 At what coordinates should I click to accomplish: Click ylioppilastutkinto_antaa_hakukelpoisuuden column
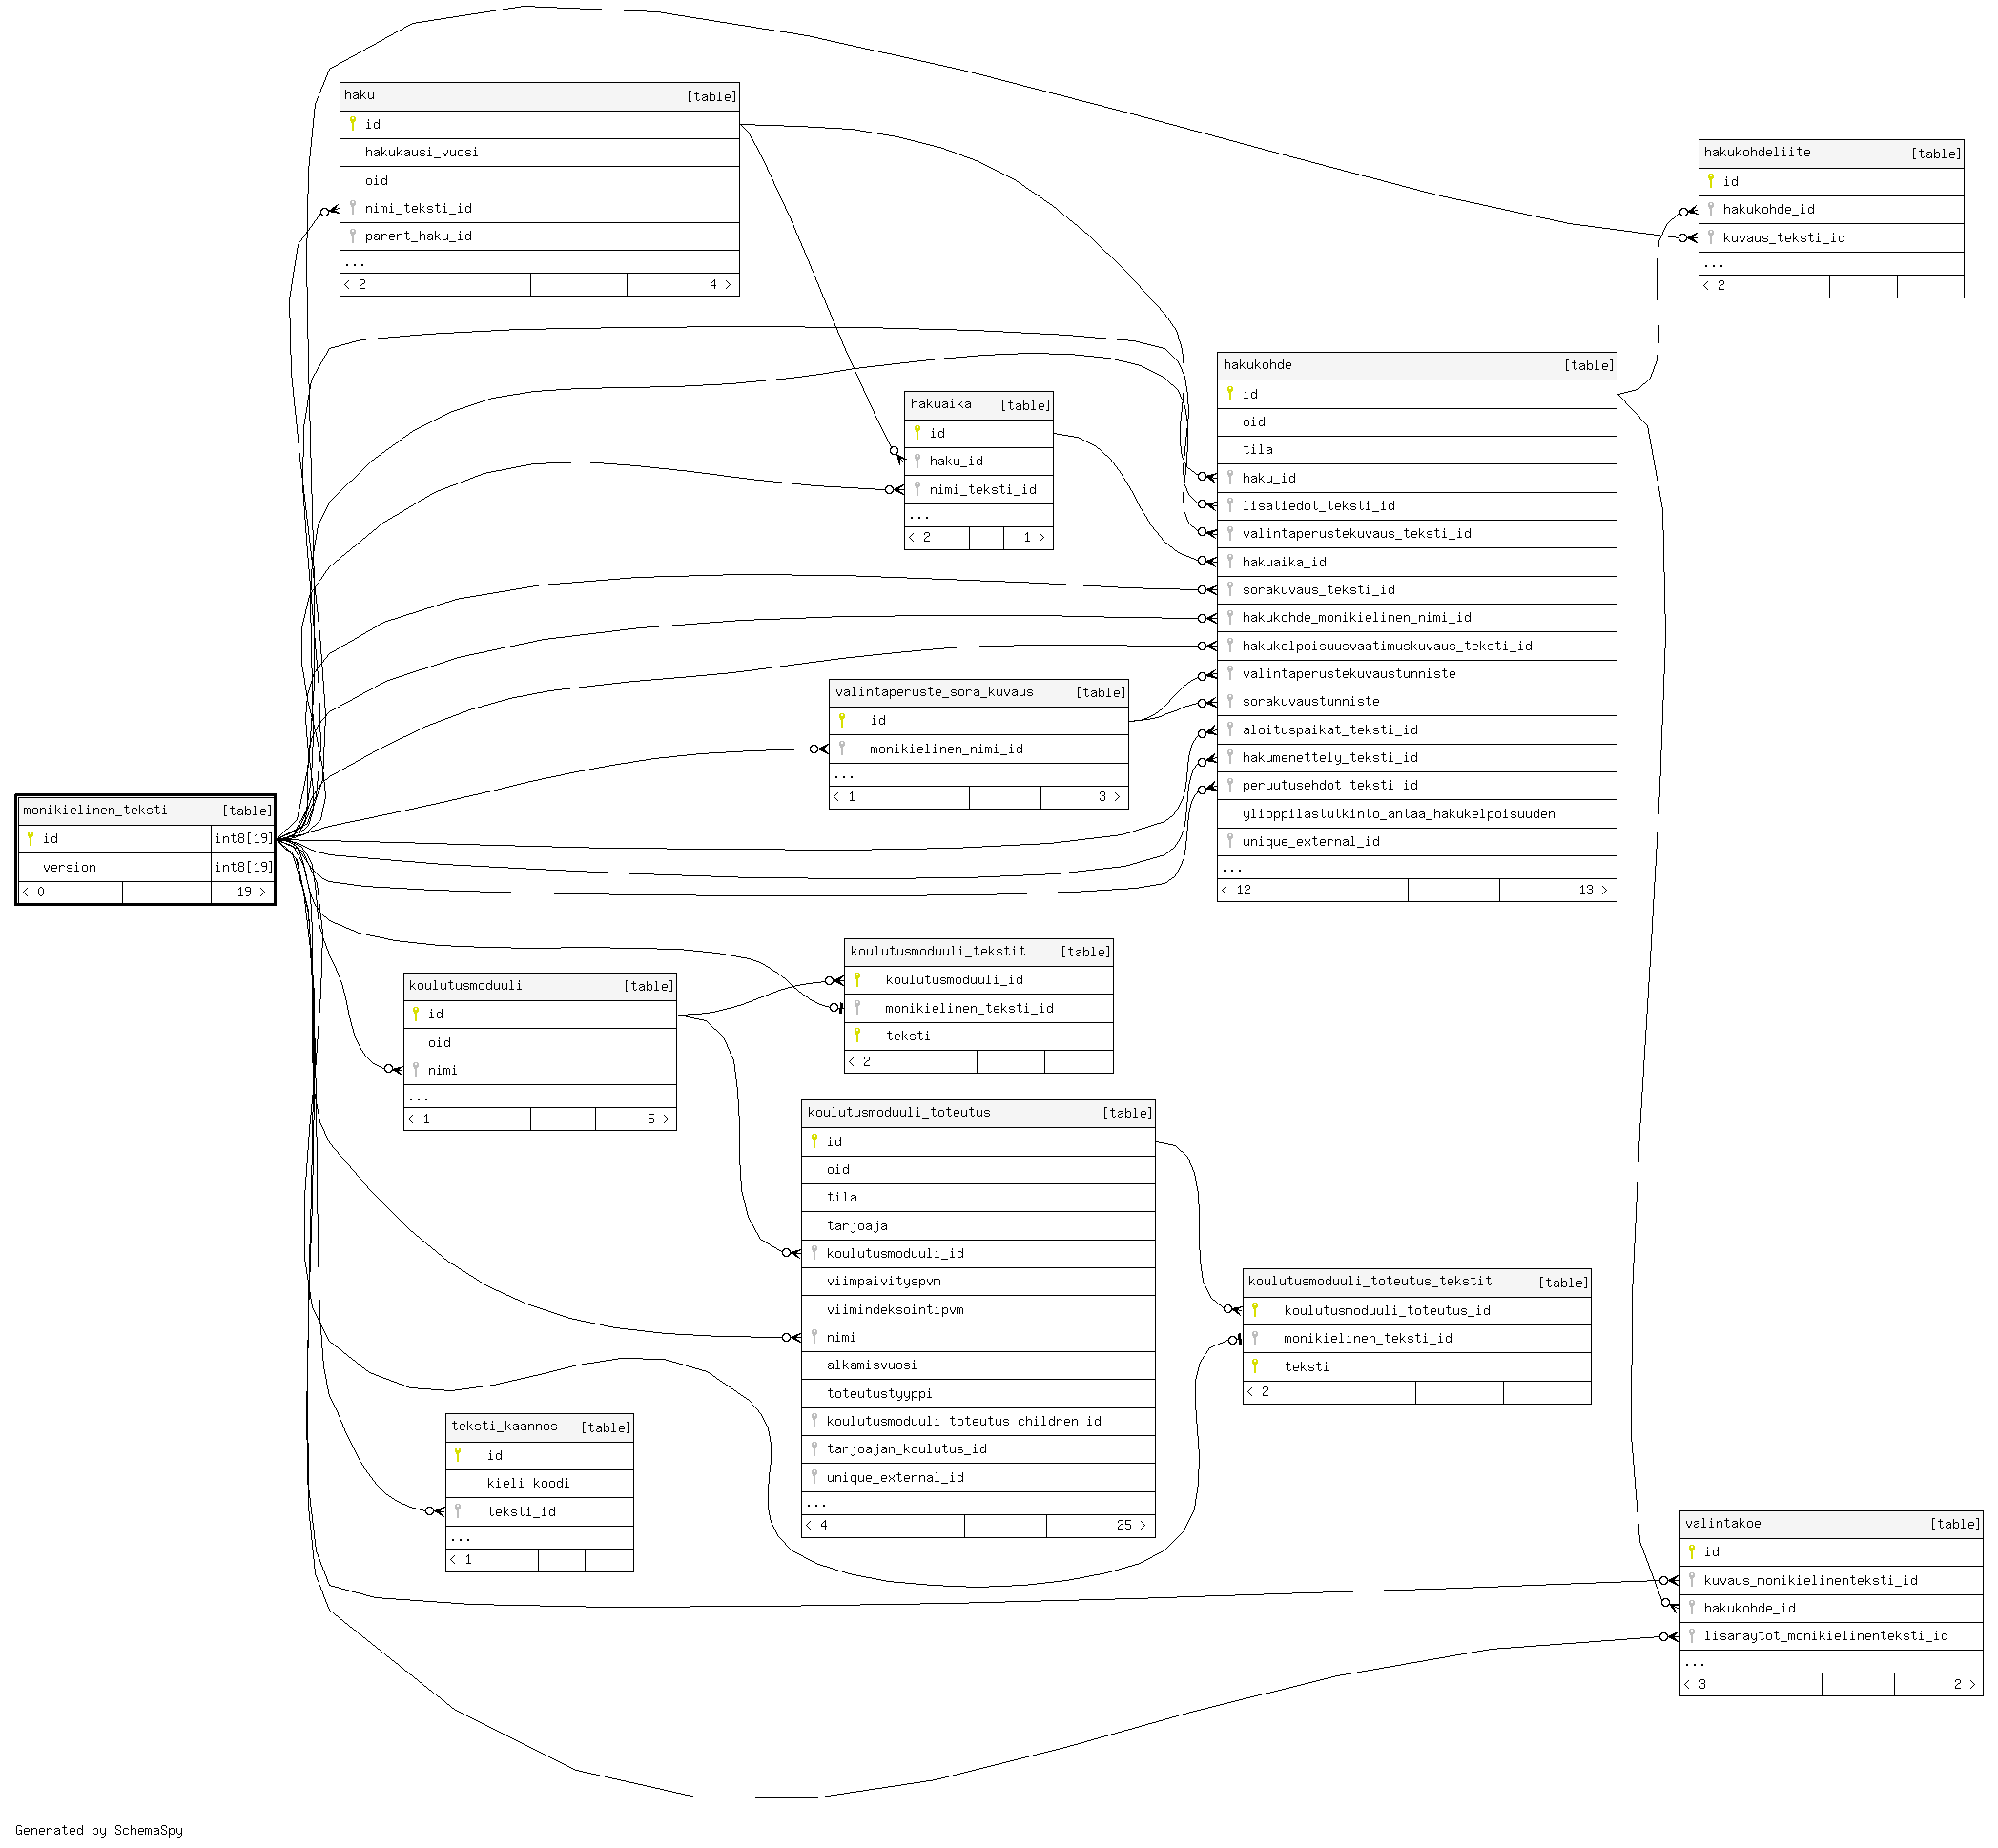1416,814
